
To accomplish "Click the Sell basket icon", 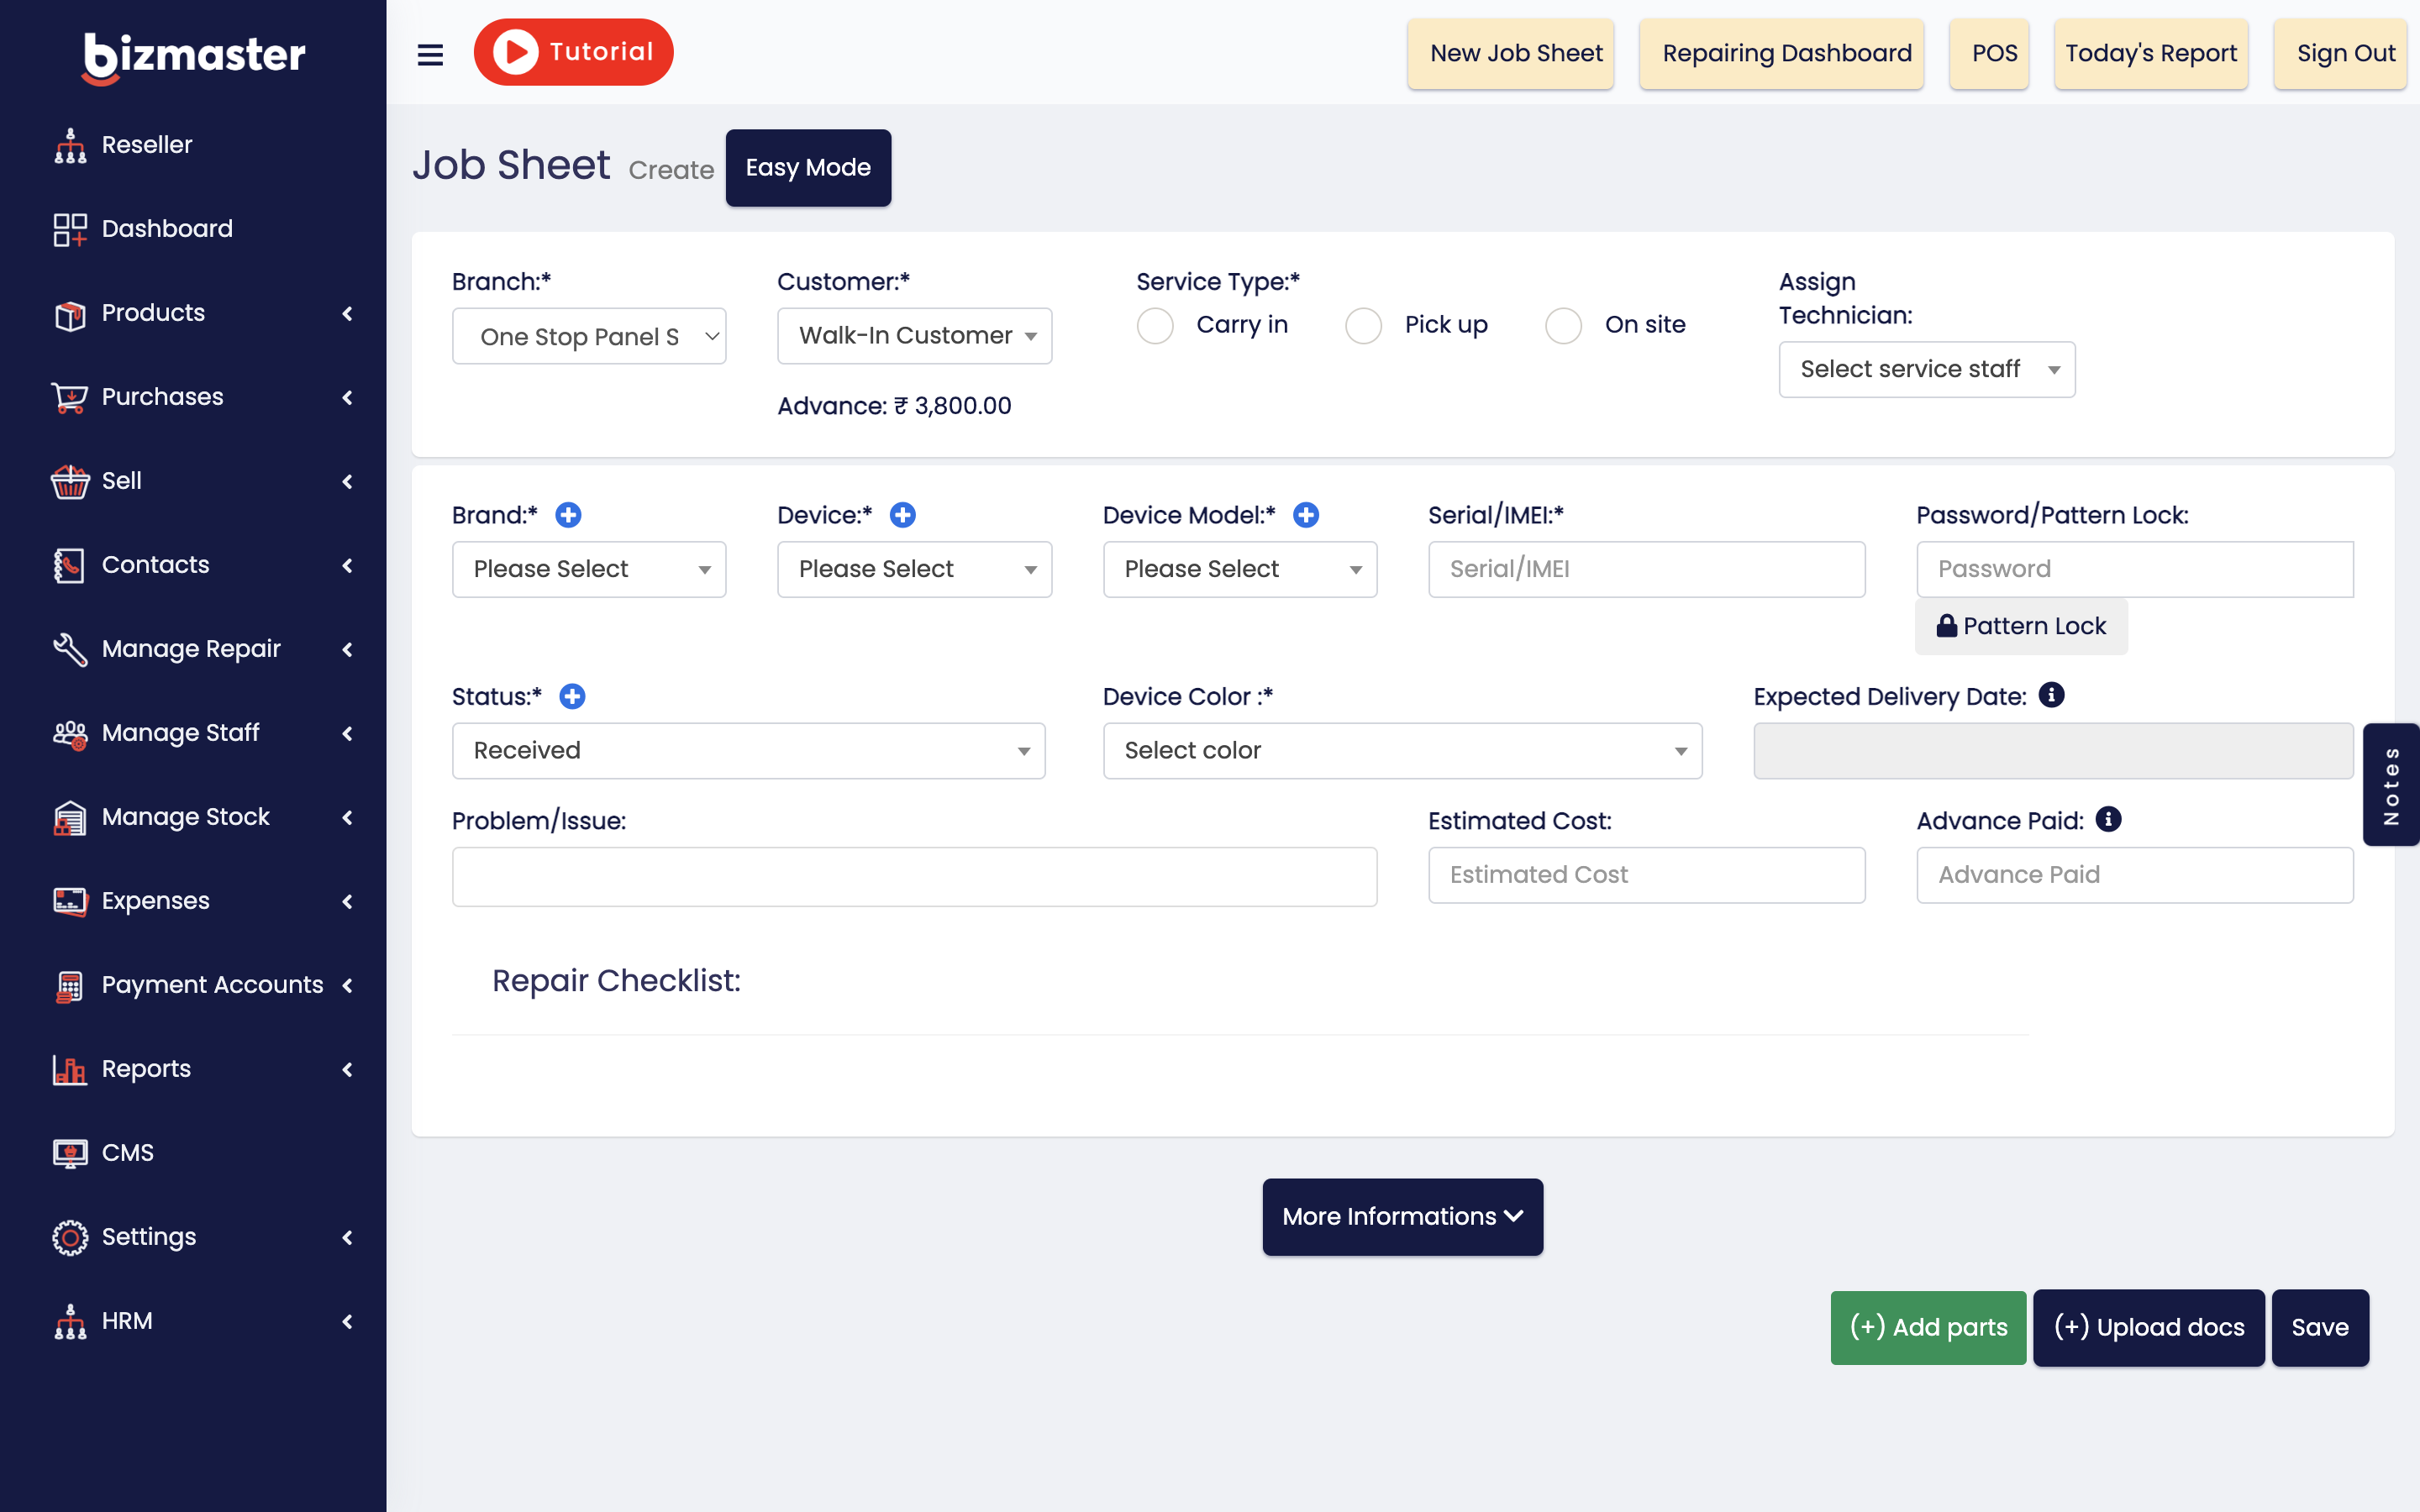I will click(x=70, y=481).
